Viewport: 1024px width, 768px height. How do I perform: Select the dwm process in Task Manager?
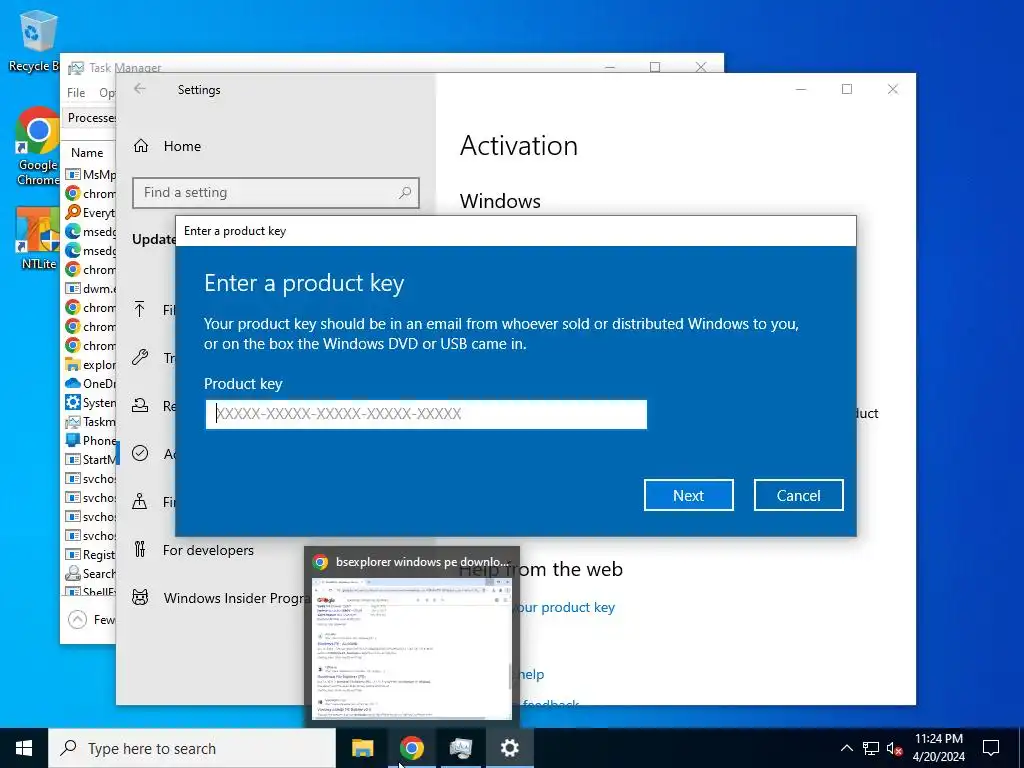click(x=90, y=288)
